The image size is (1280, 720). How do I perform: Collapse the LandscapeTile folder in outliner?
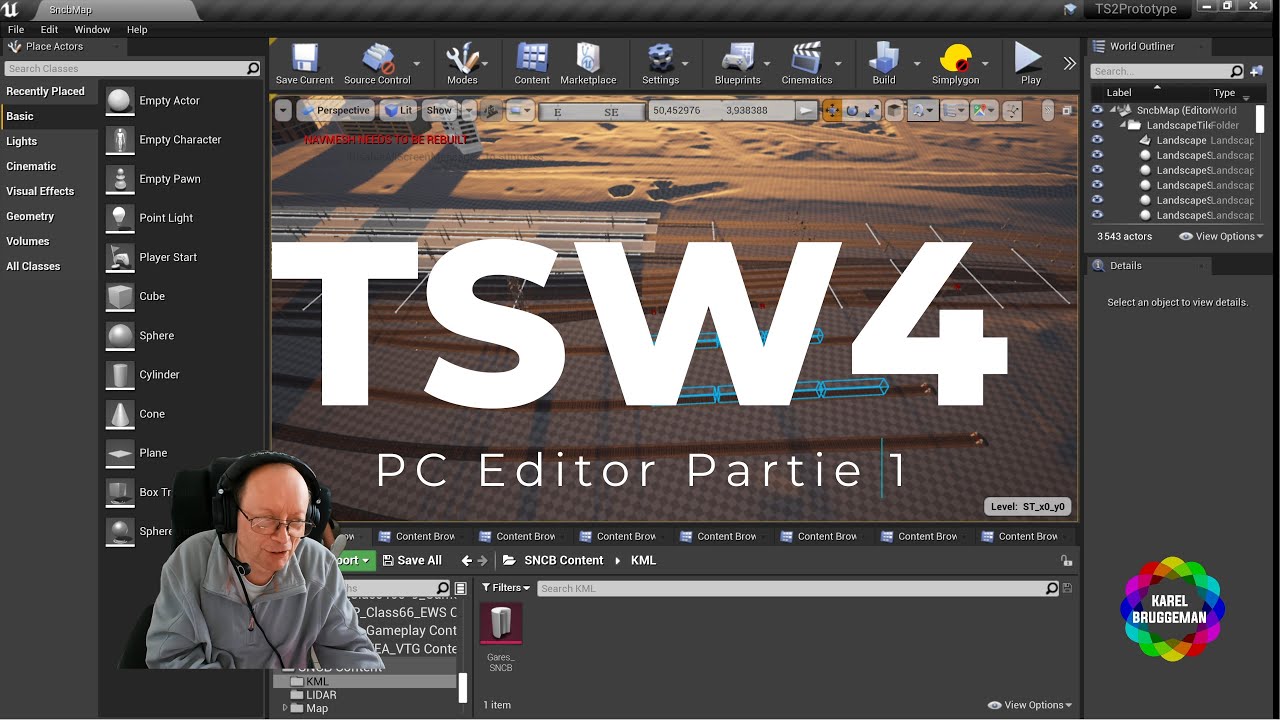1124,125
